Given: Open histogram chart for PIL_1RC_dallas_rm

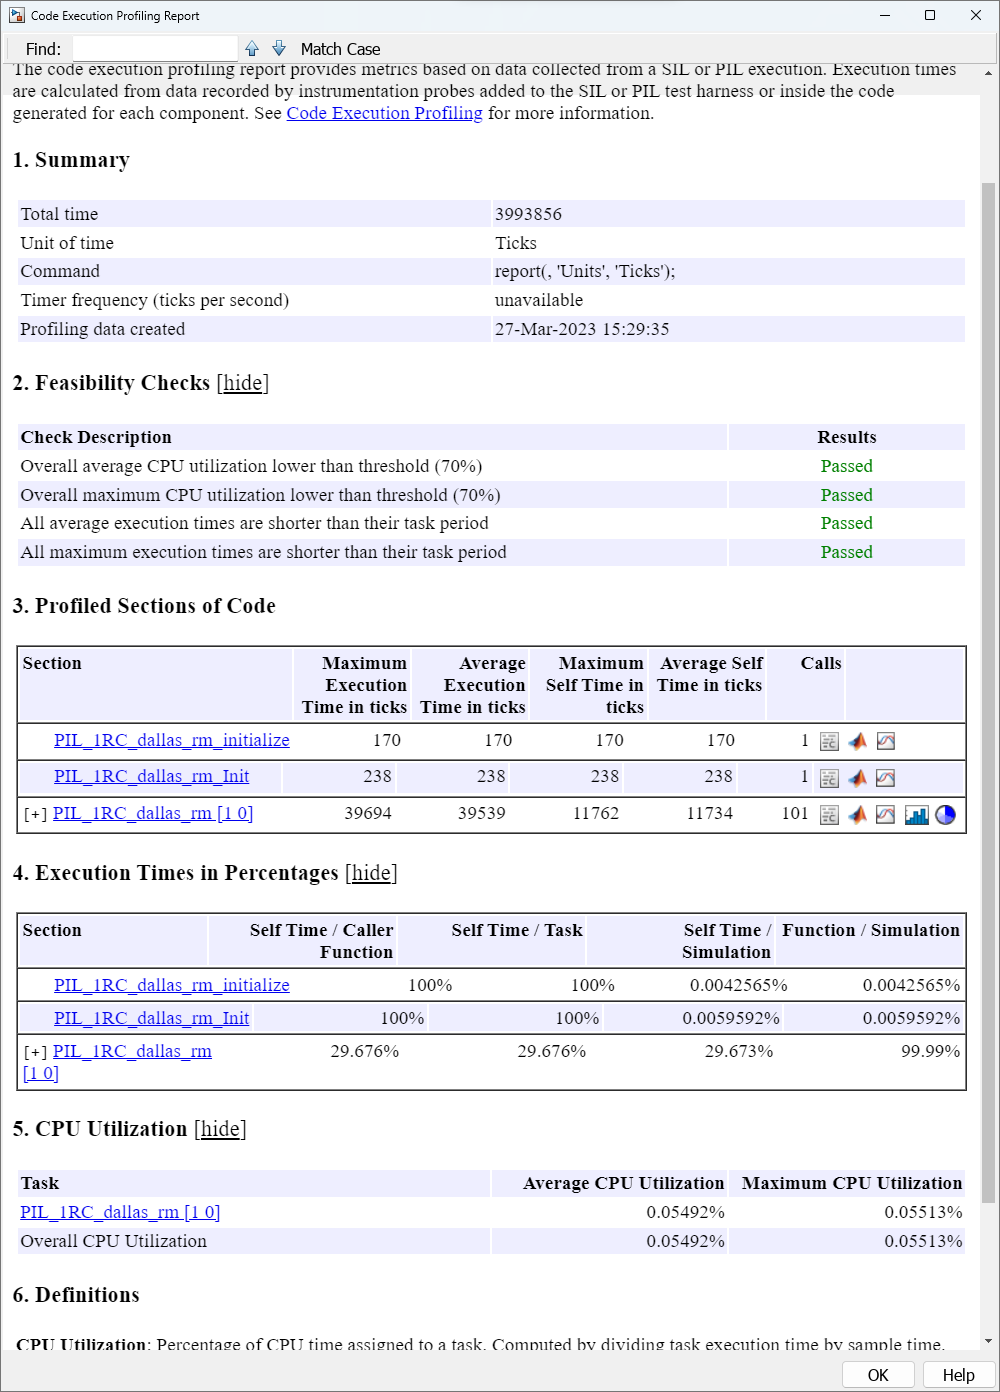Looking at the screenshot, I should (x=917, y=814).
